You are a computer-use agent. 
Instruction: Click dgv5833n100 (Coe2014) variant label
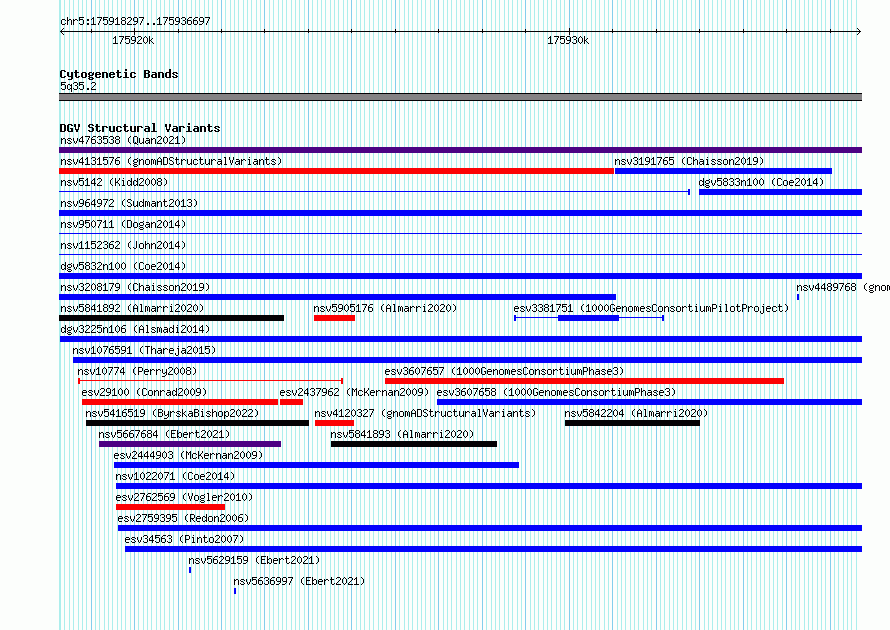point(761,182)
